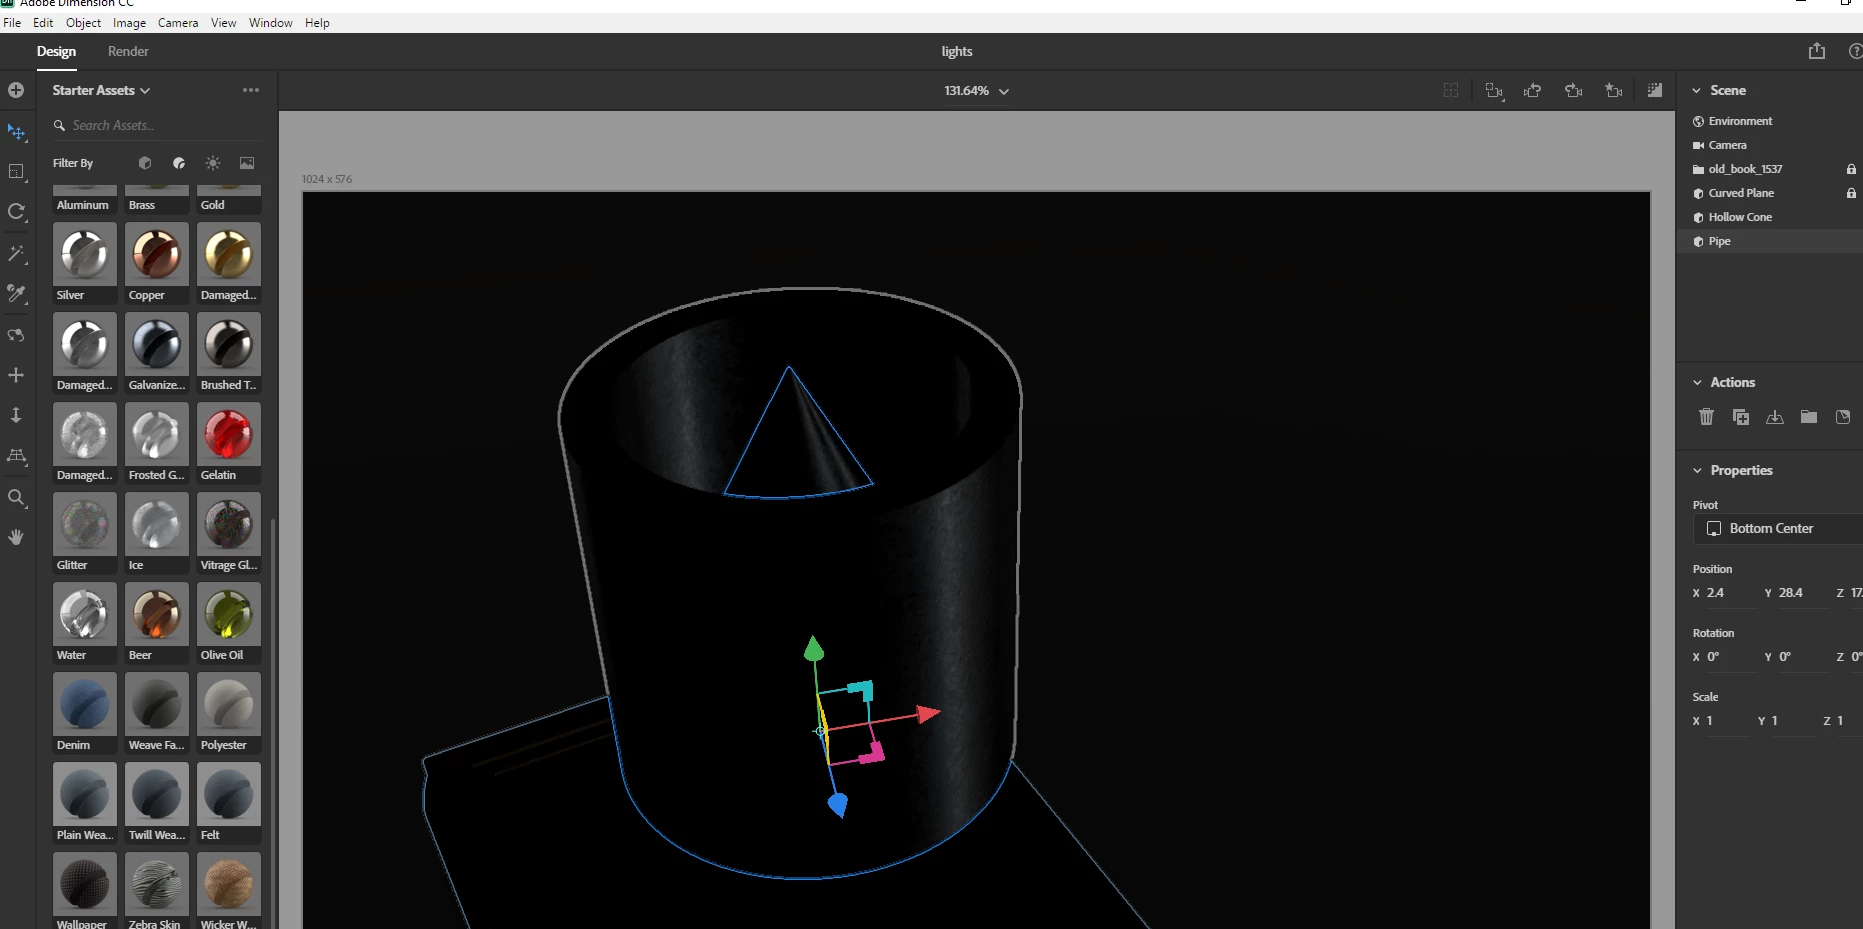The image size is (1863, 929).
Task: Select the Zoom tool
Action: pos(16,497)
